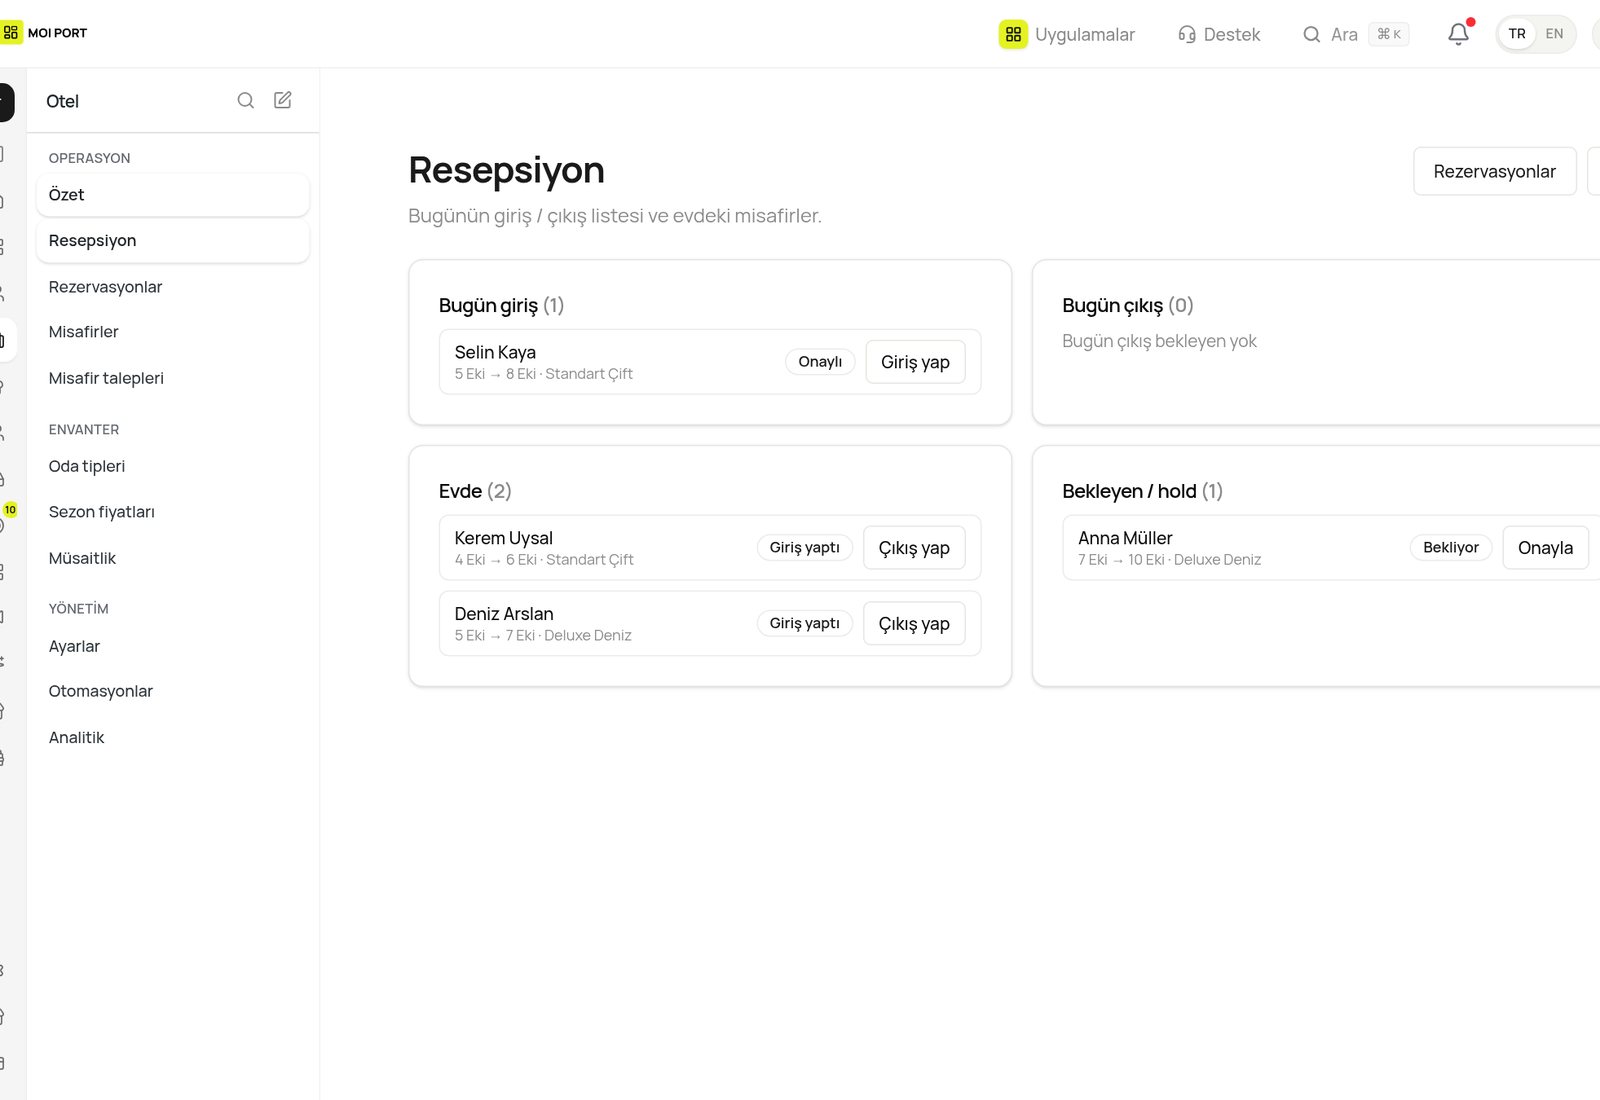The image size is (1600, 1100).
Task: Open Misafirler menu item
Action: click(173, 332)
